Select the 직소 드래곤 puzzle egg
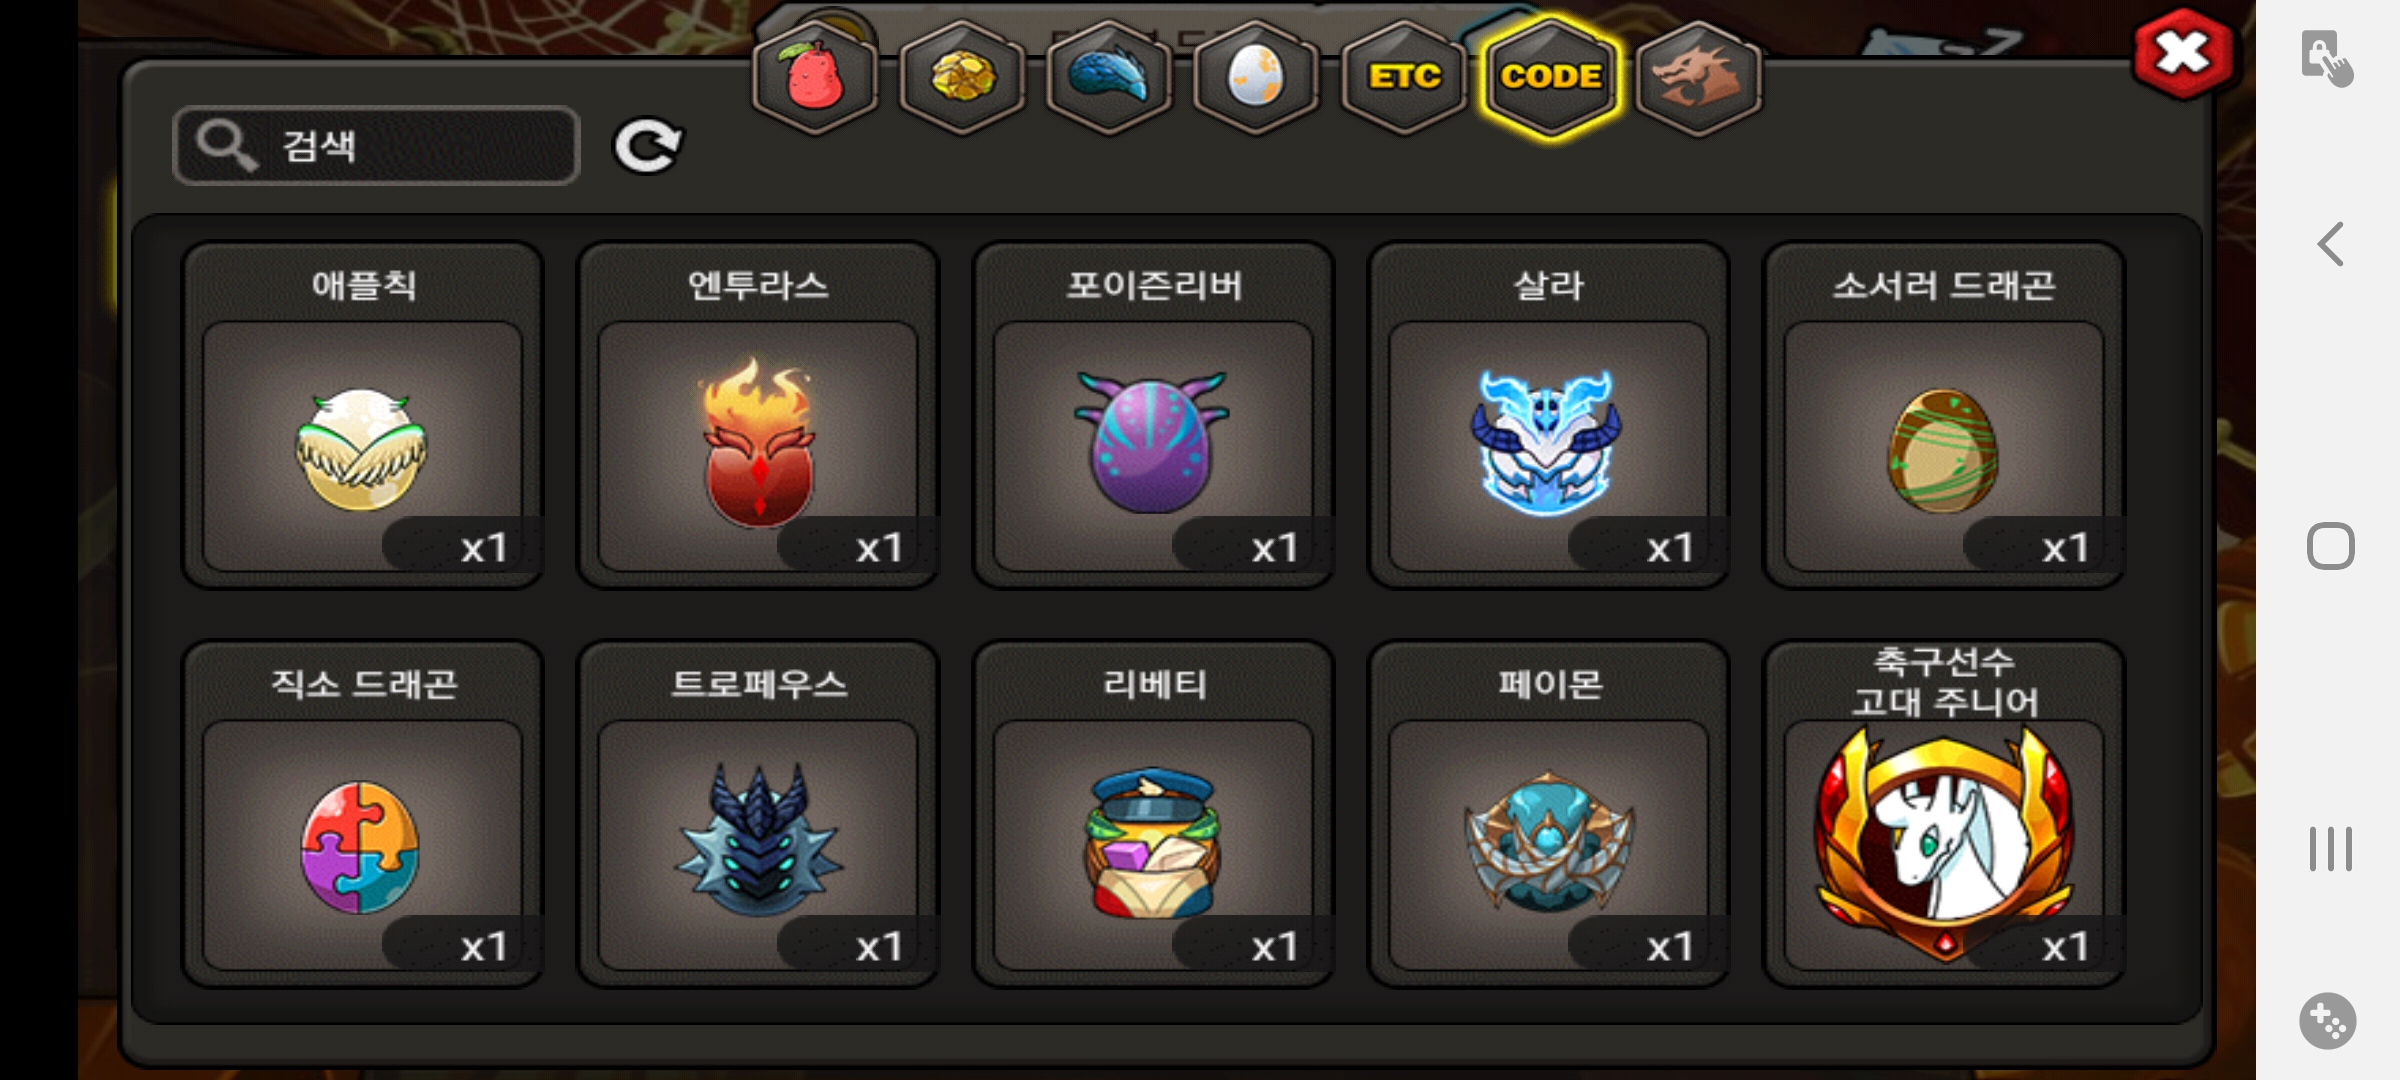 pos(362,814)
